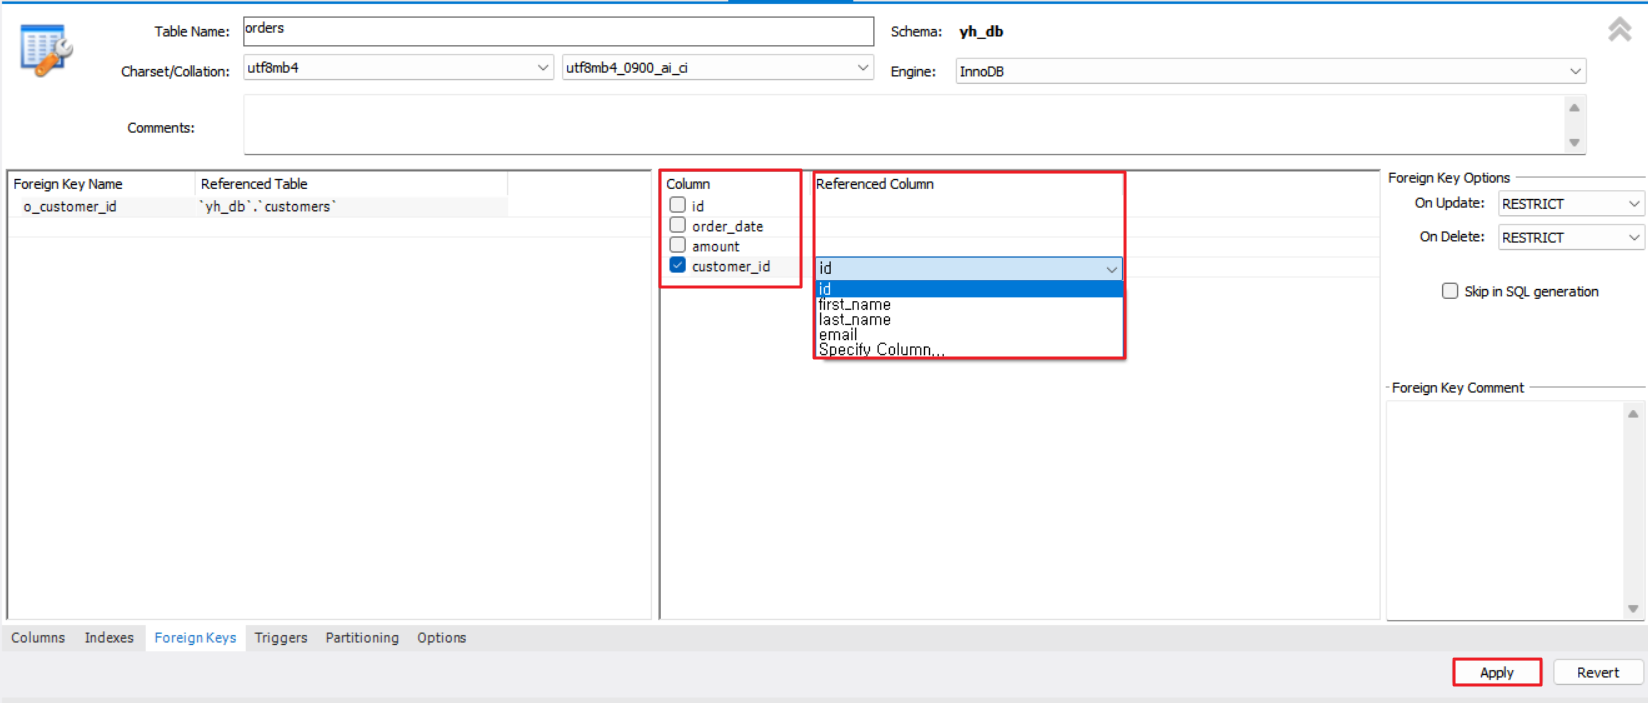Click the `yh_db`.`customers` referenced table cell
This screenshot has height=703, width=1648.
click(x=268, y=207)
